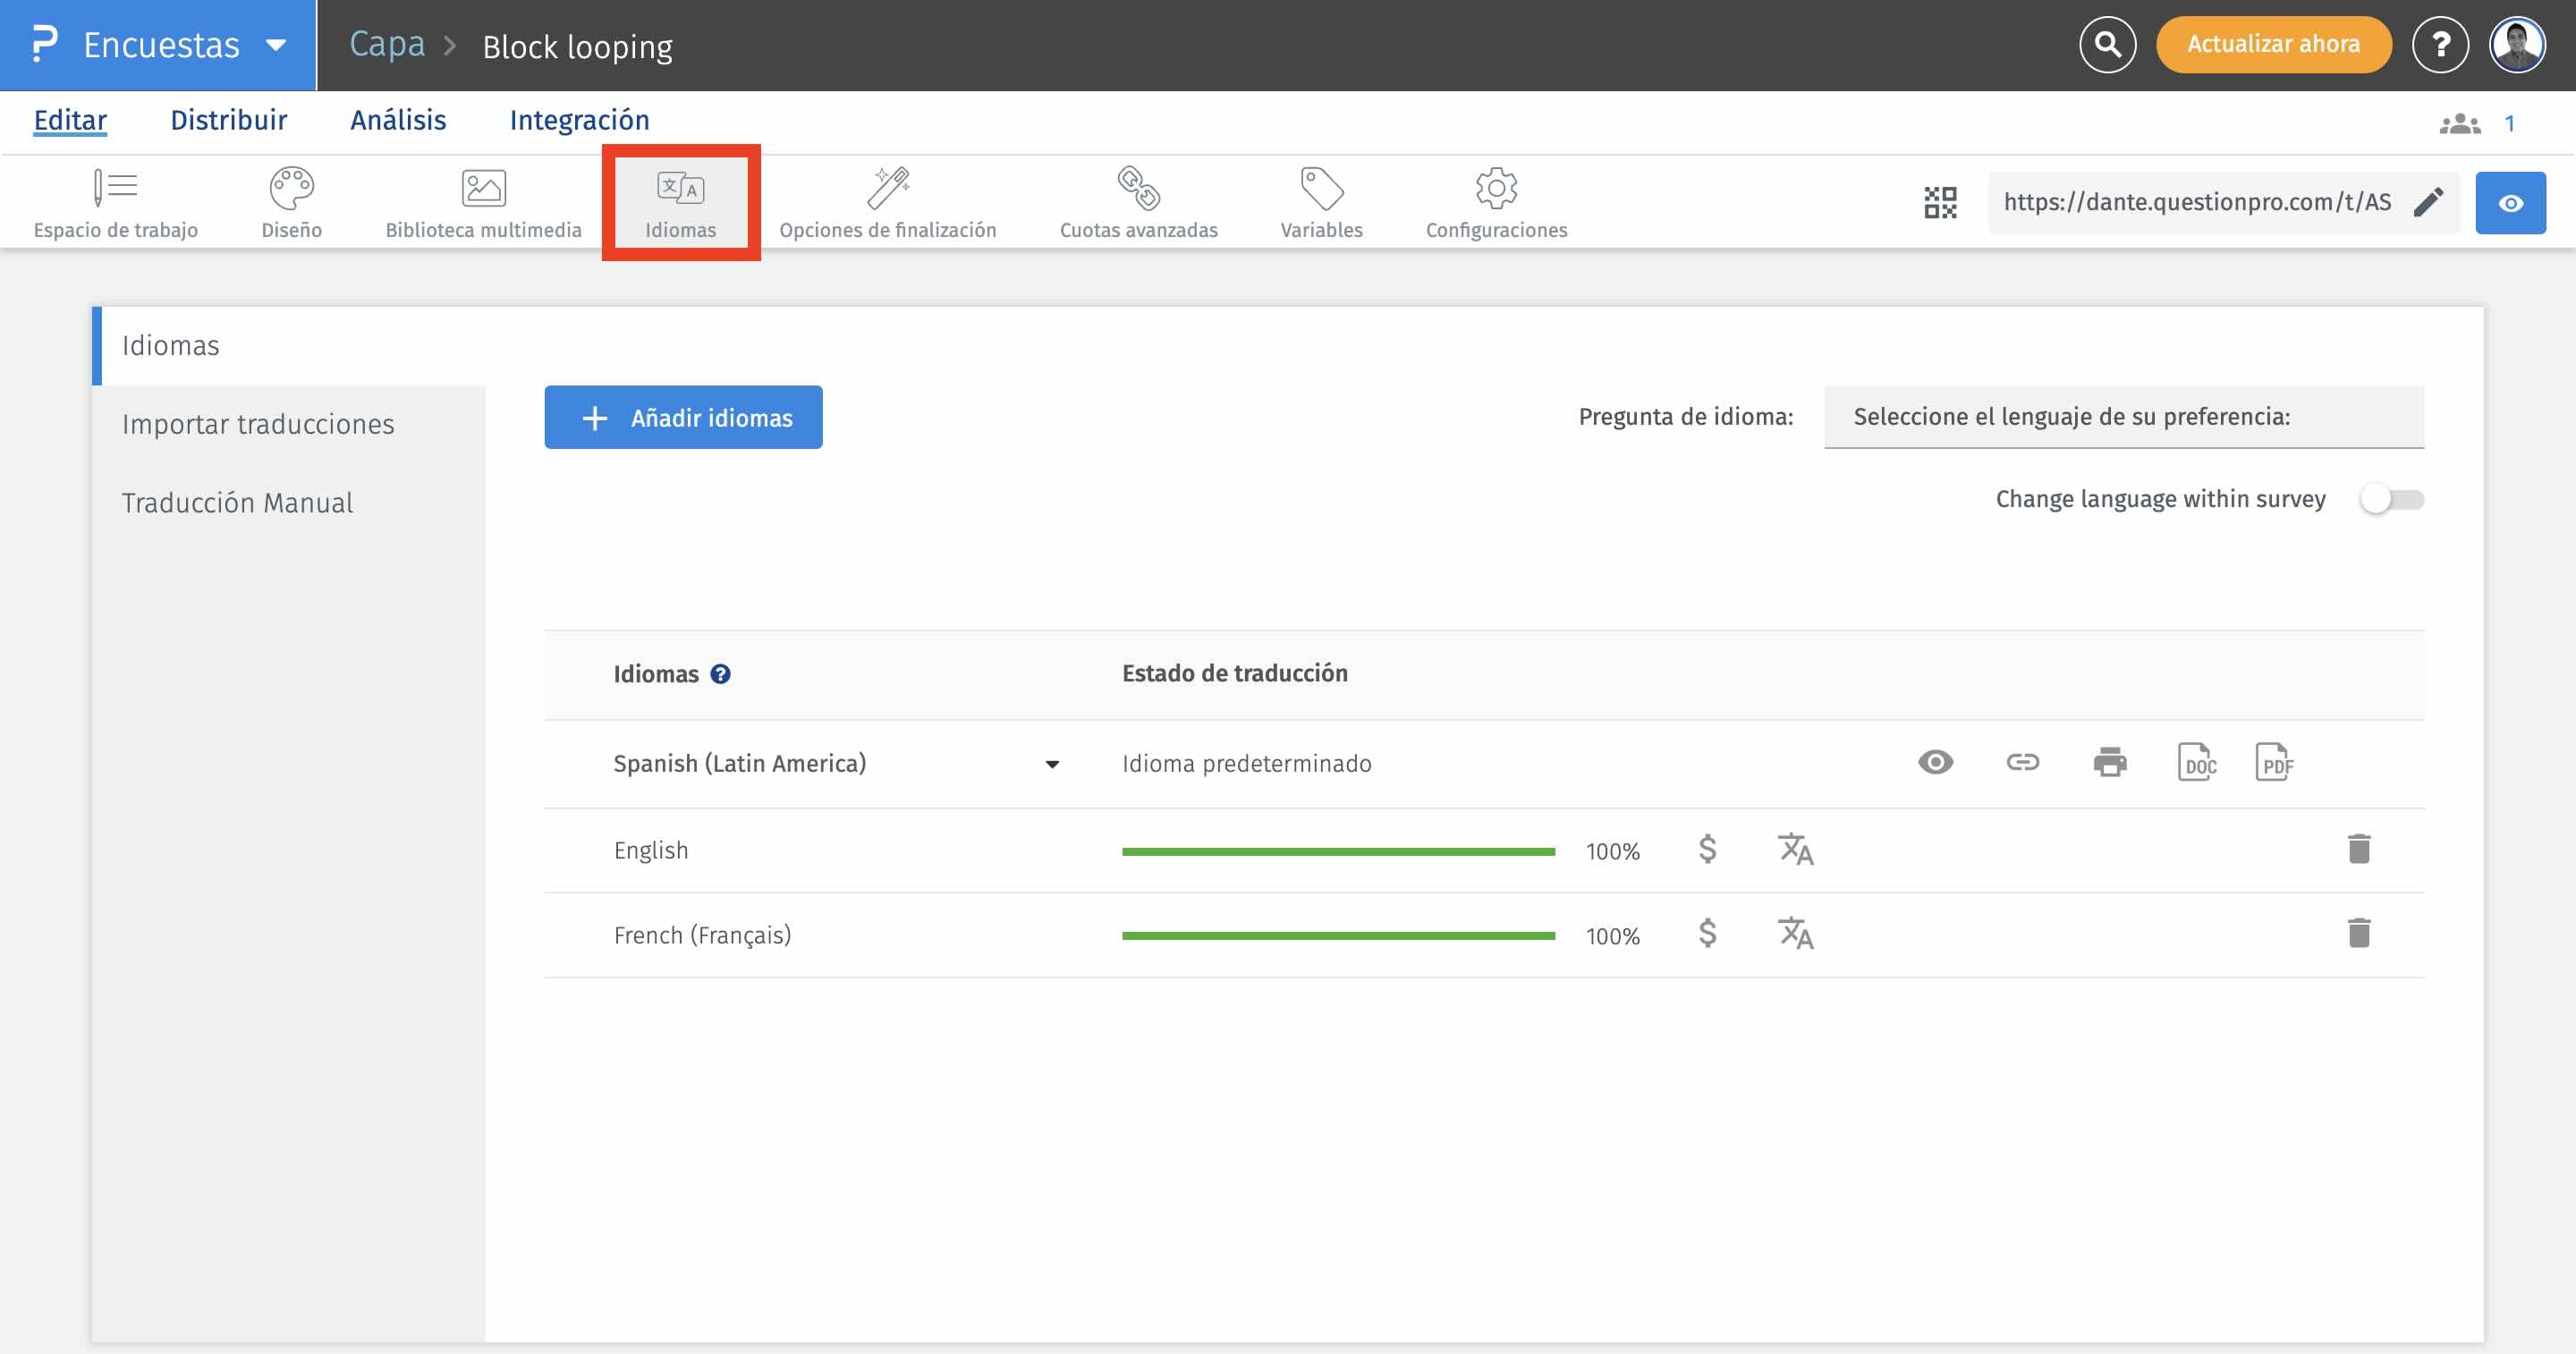Expand Spanish (Latin America) language dropdown
2576x1354 pixels.
click(1052, 764)
